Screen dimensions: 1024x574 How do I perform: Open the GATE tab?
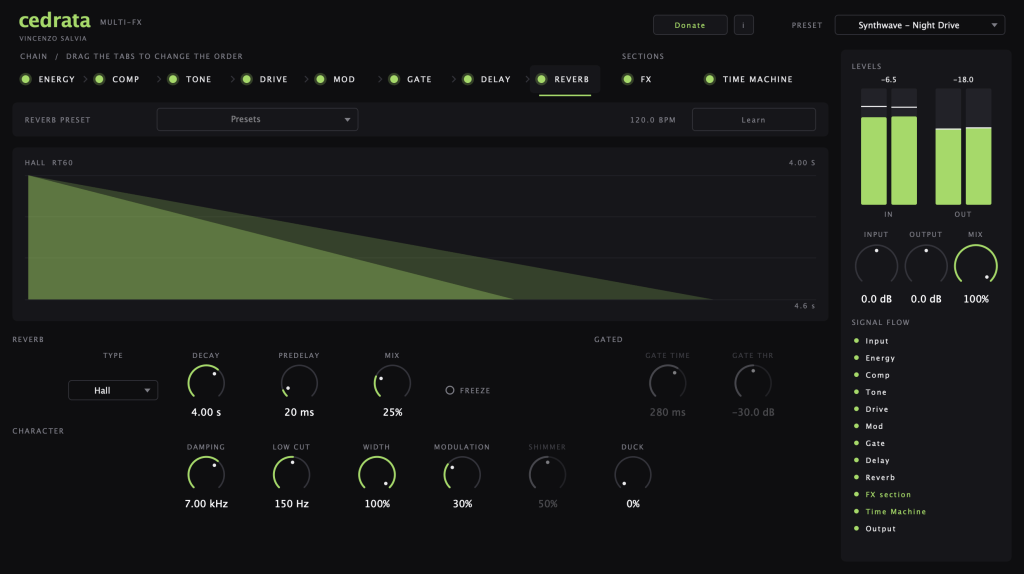pyautogui.click(x=419, y=80)
